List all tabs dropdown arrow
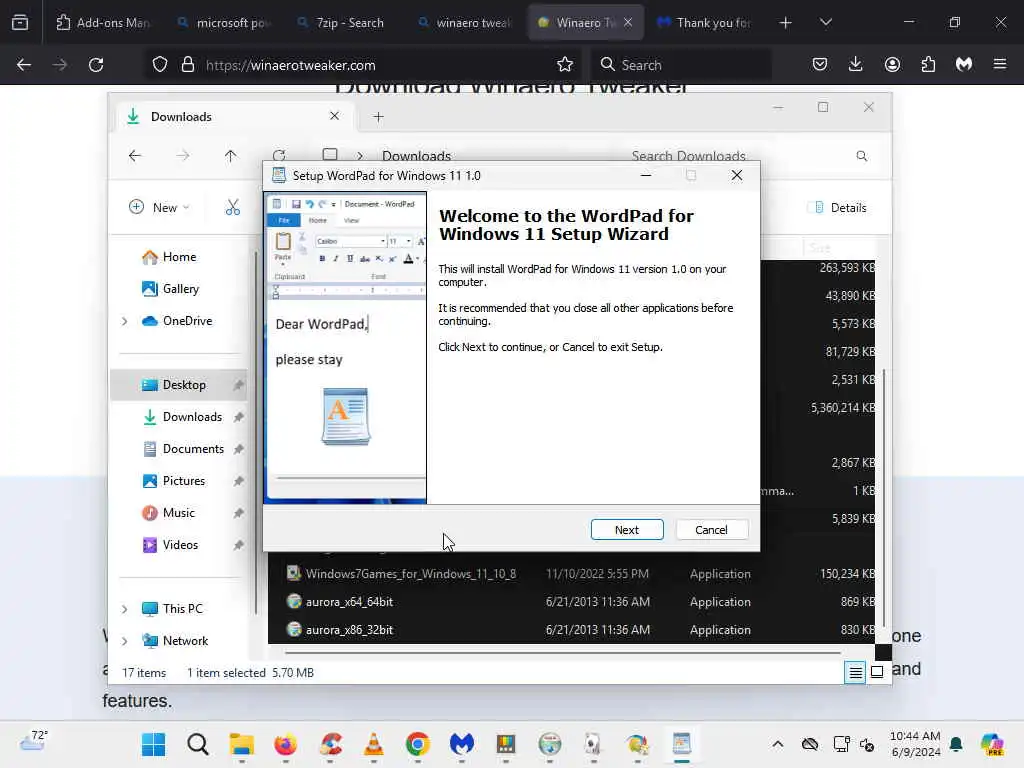 tap(825, 23)
